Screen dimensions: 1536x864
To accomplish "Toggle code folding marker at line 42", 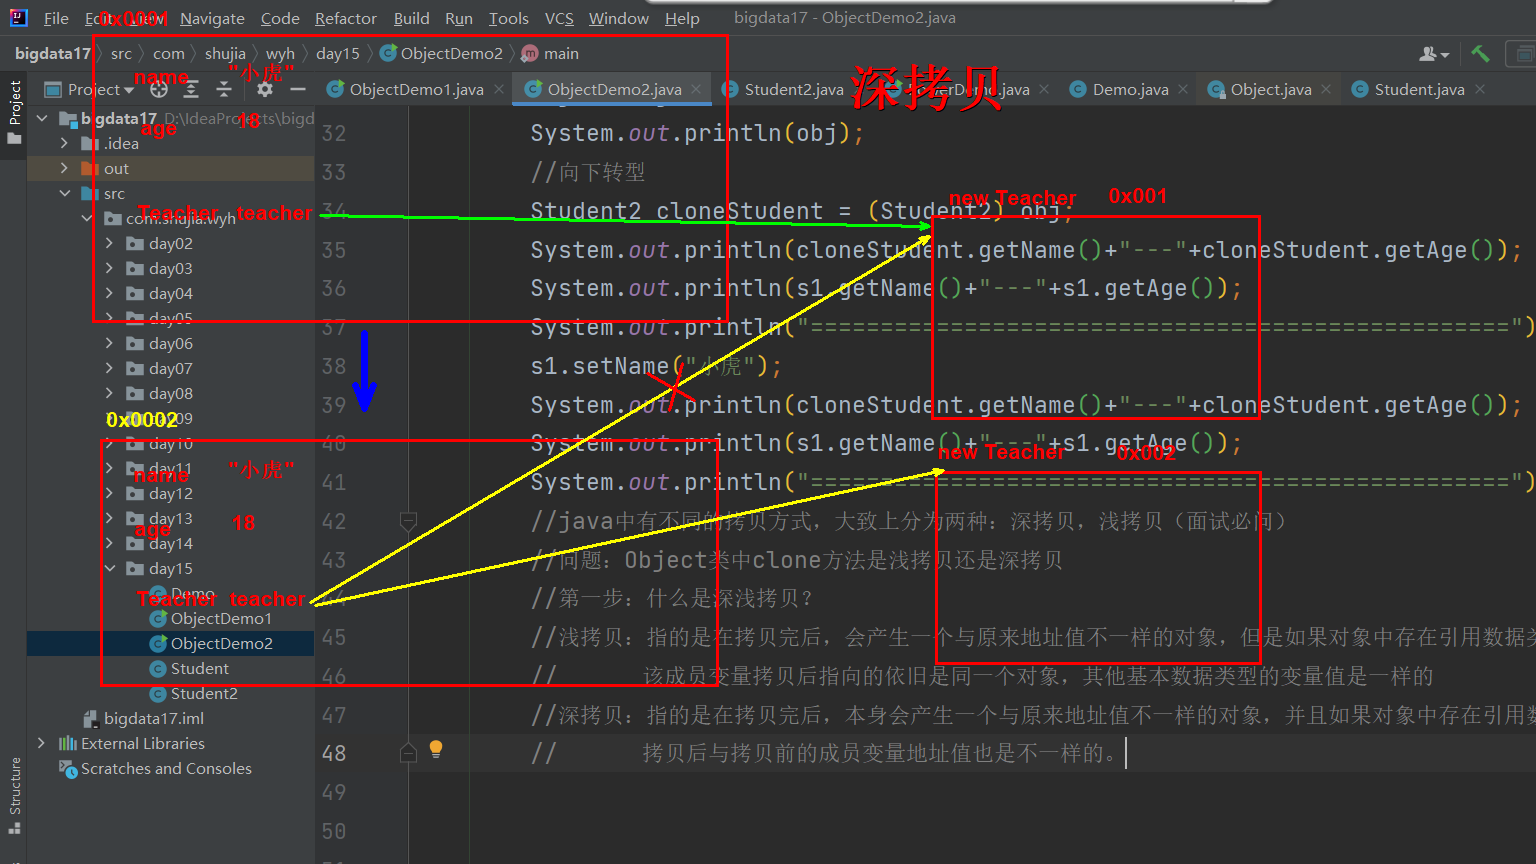I will (408, 521).
